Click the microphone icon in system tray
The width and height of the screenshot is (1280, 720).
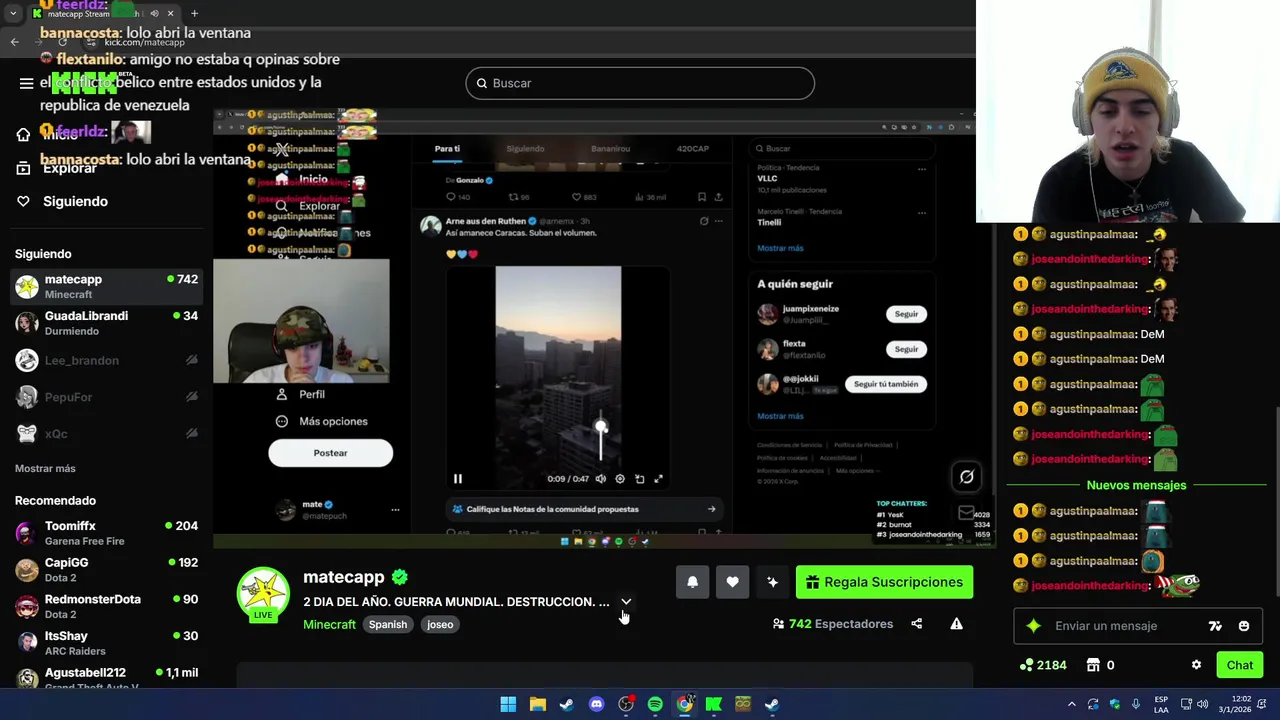tap(1135, 704)
